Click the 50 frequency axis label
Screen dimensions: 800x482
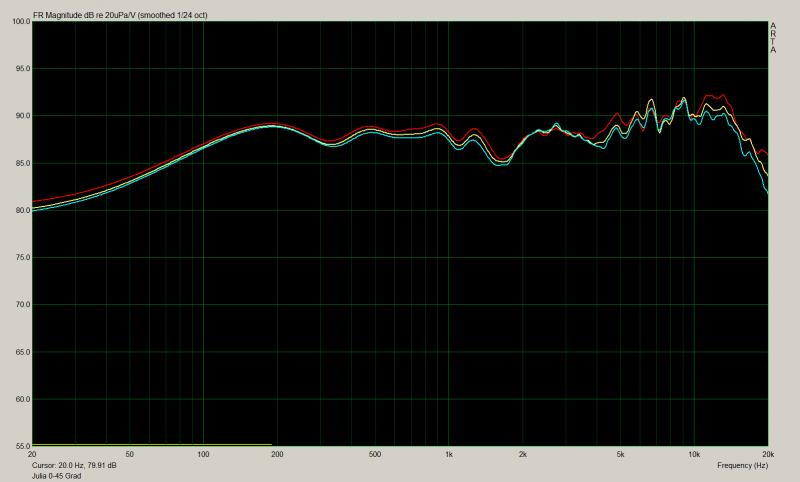coord(130,454)
